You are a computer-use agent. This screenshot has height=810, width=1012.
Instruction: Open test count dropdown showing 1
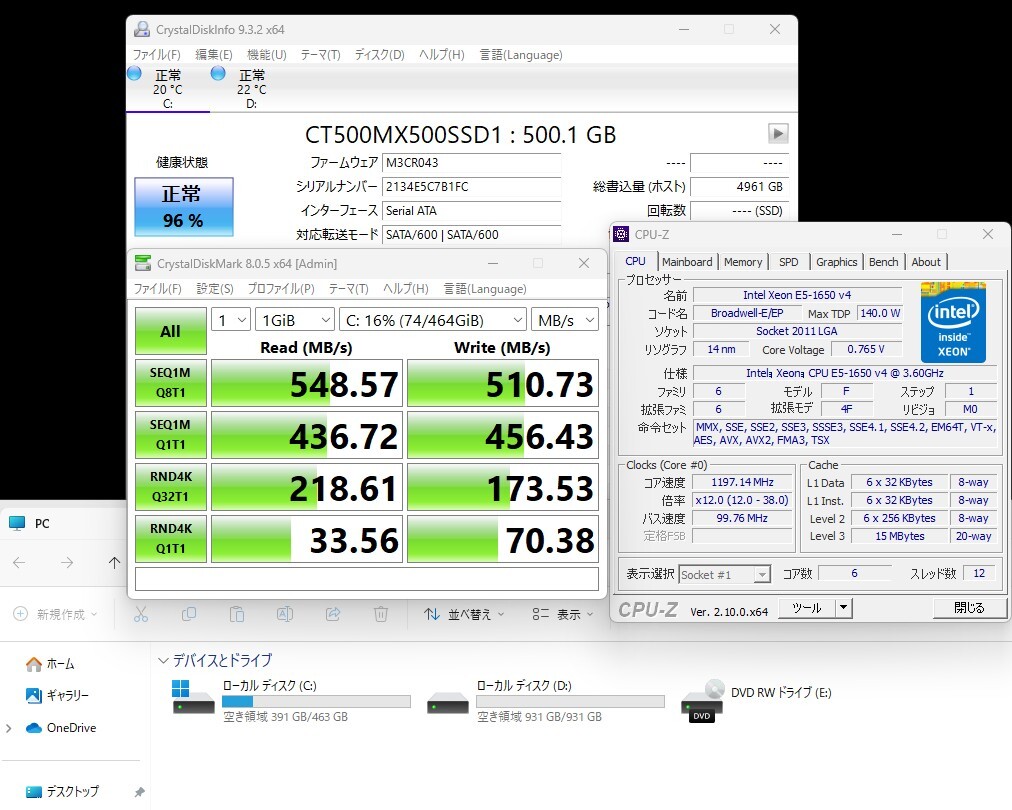tap(230, 320)
